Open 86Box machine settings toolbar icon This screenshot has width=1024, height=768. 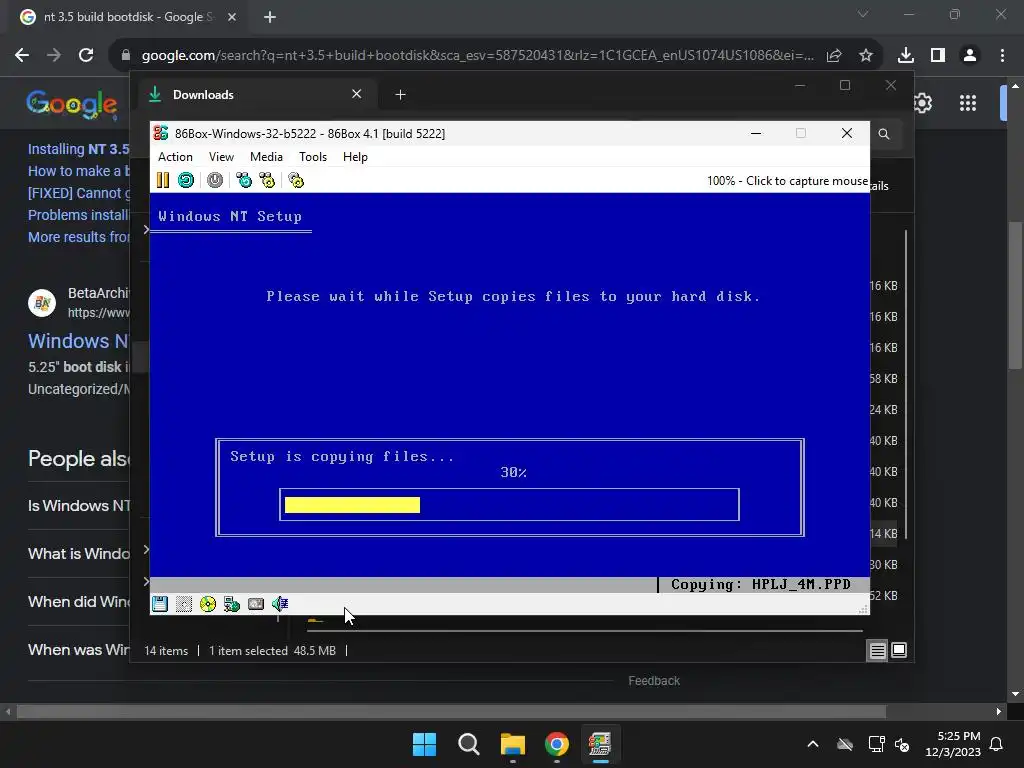296,180
